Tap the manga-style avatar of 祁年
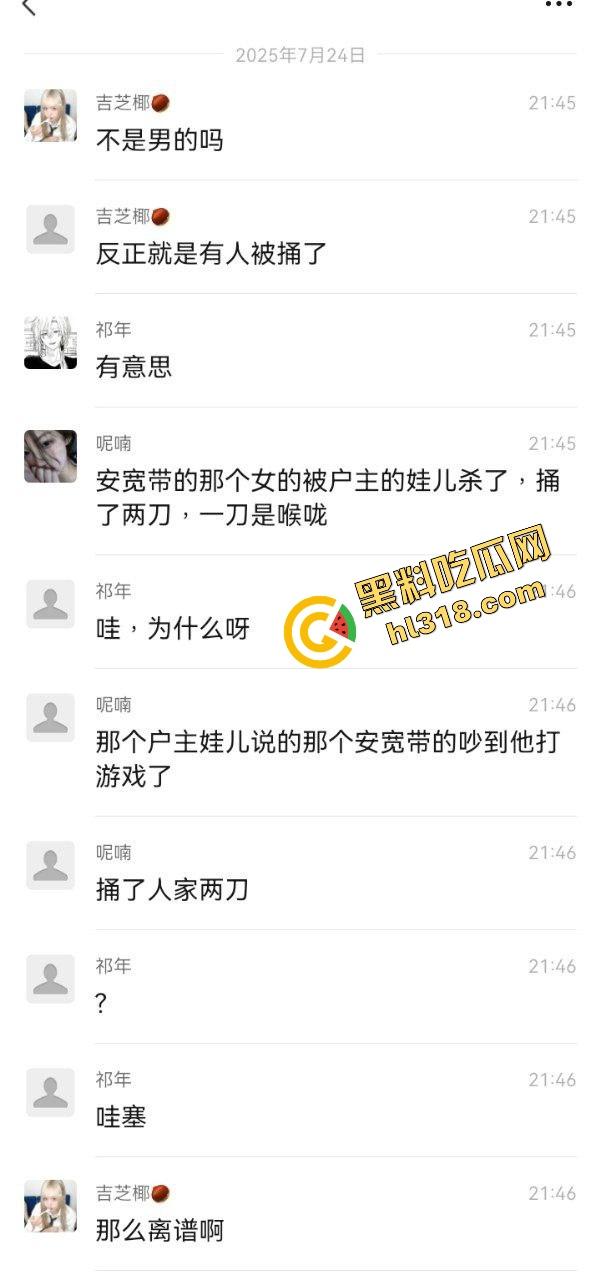 coord(50,342)
